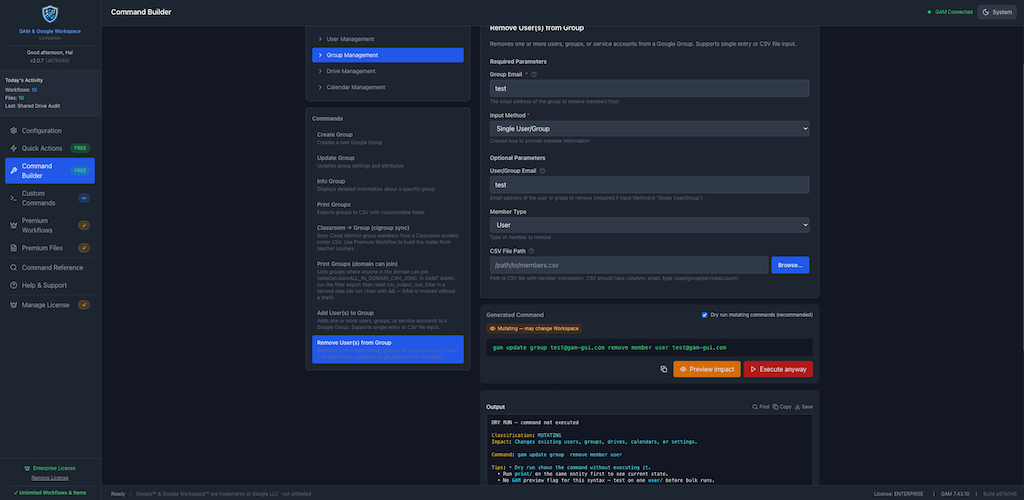Click the FREE badge on Quick Actions
This screenshot has width=1024, height=500.
80,148
